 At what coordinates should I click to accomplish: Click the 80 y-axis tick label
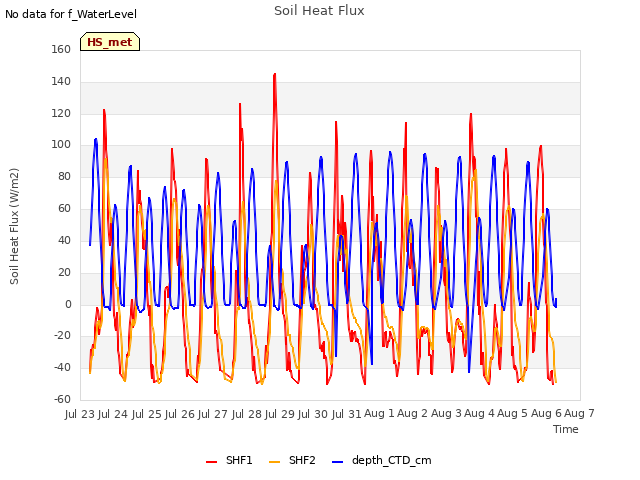(x=64, y=176)
